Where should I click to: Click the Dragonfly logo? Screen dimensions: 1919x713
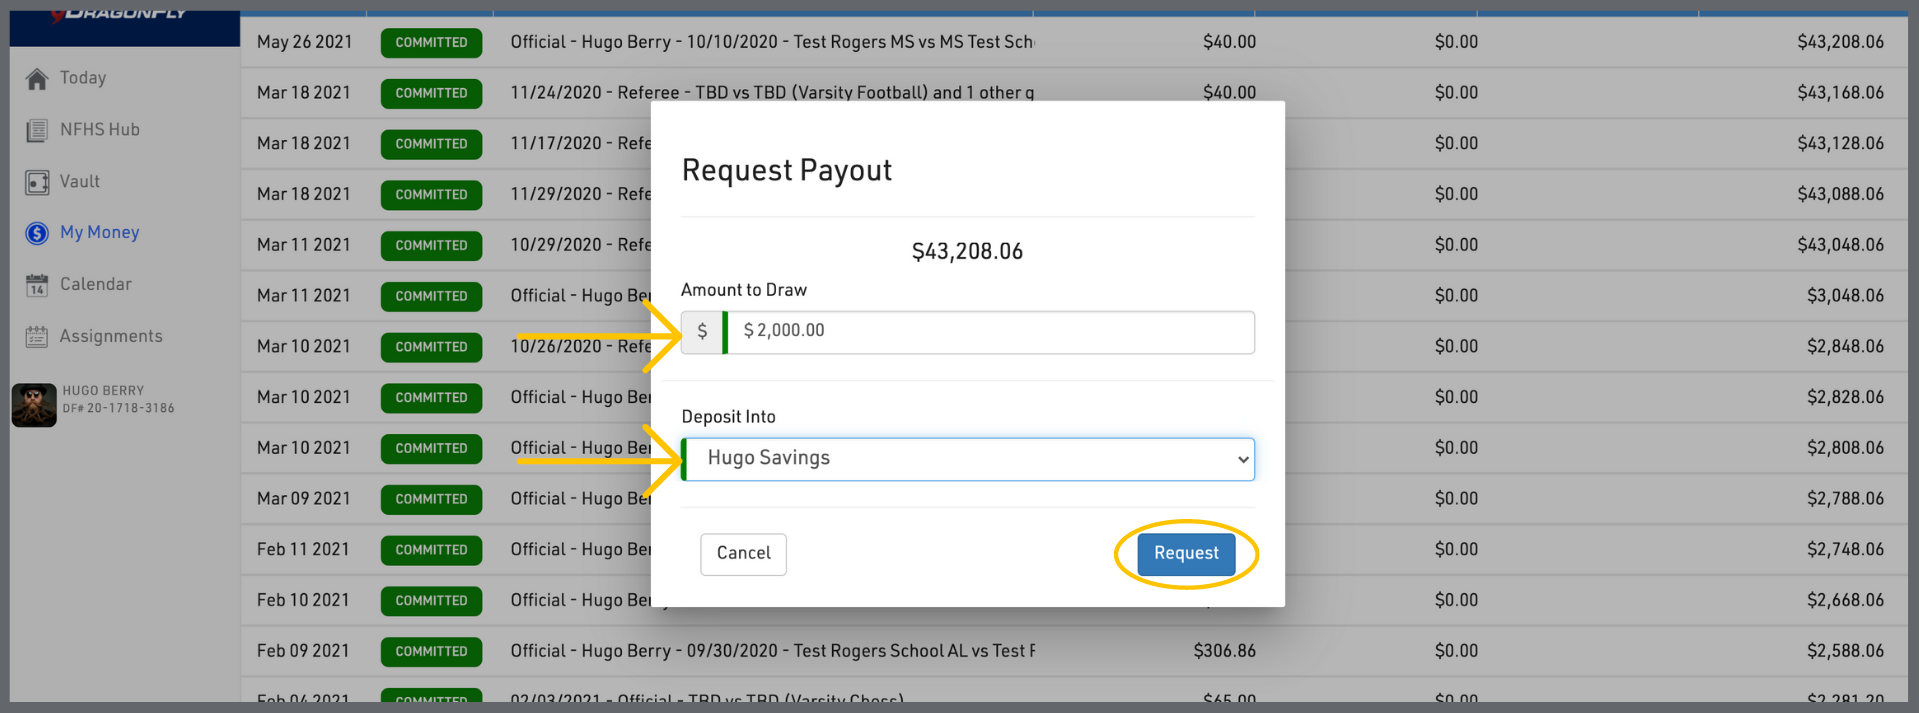pos(120,14)
